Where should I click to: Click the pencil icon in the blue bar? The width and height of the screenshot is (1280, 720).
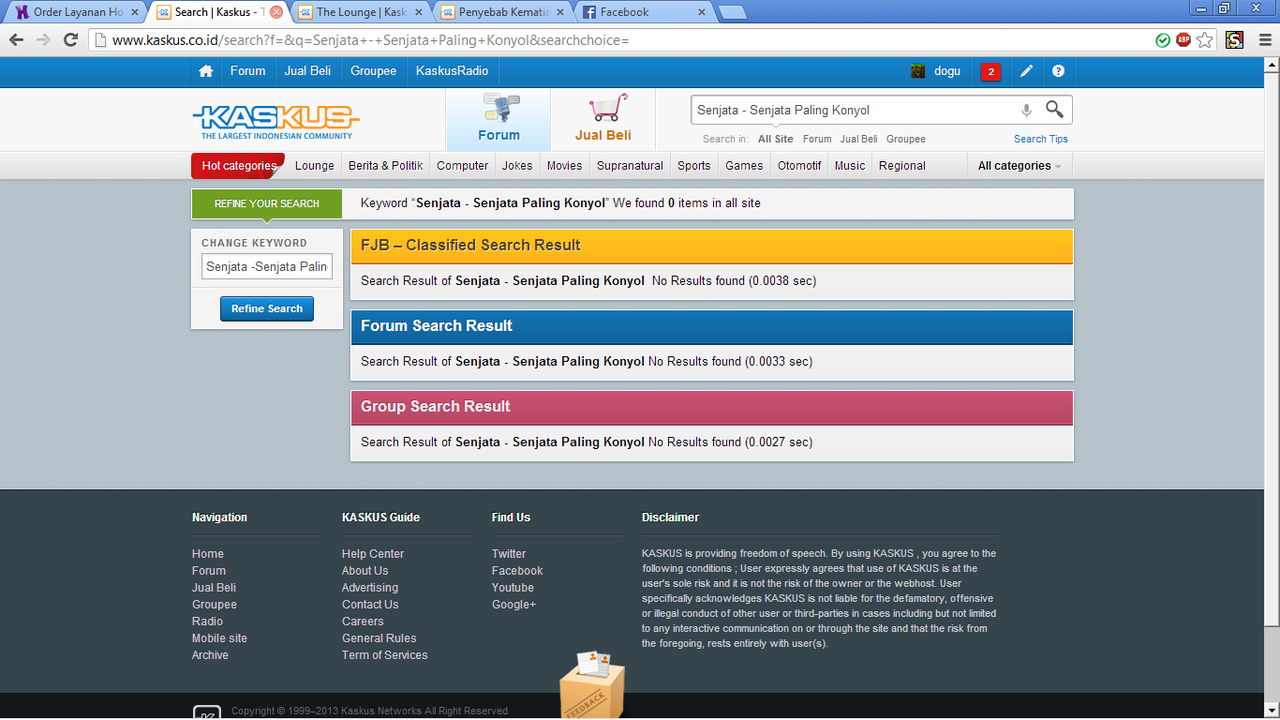click(1026, 71)
